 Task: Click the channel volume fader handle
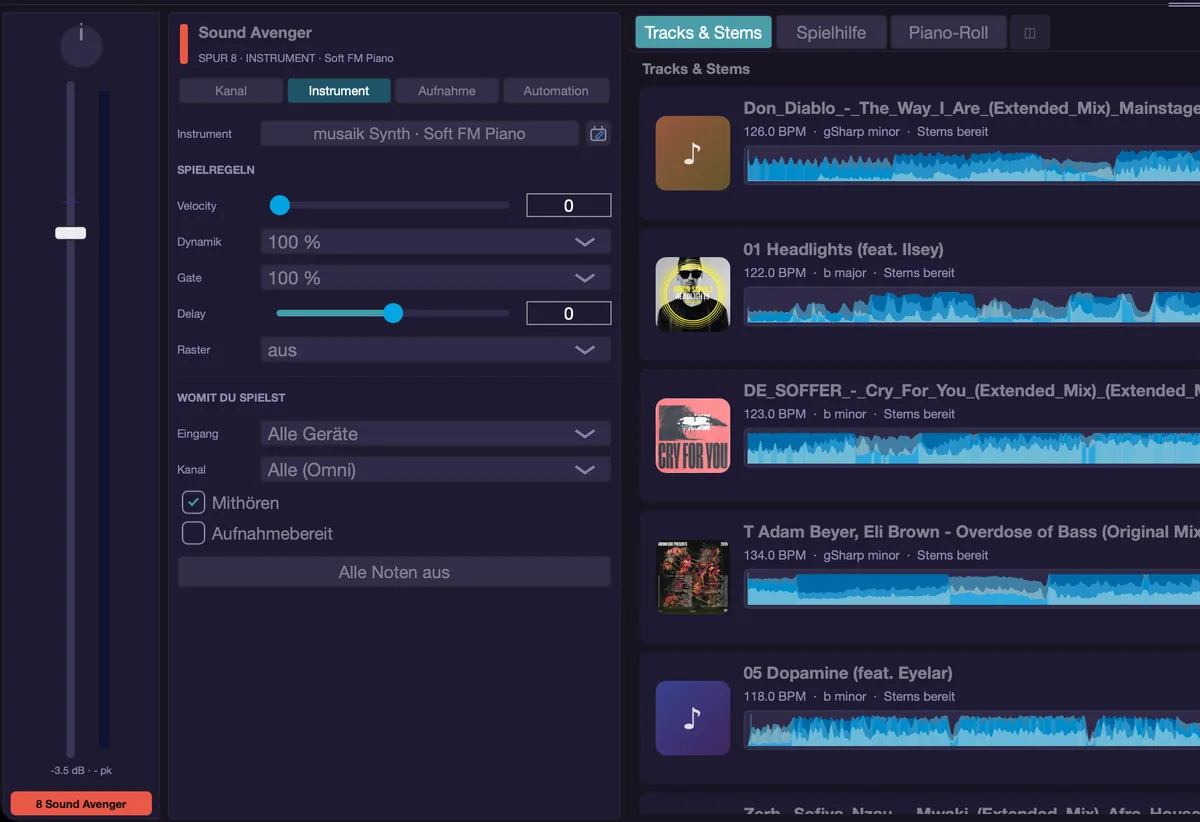[70, 233]
